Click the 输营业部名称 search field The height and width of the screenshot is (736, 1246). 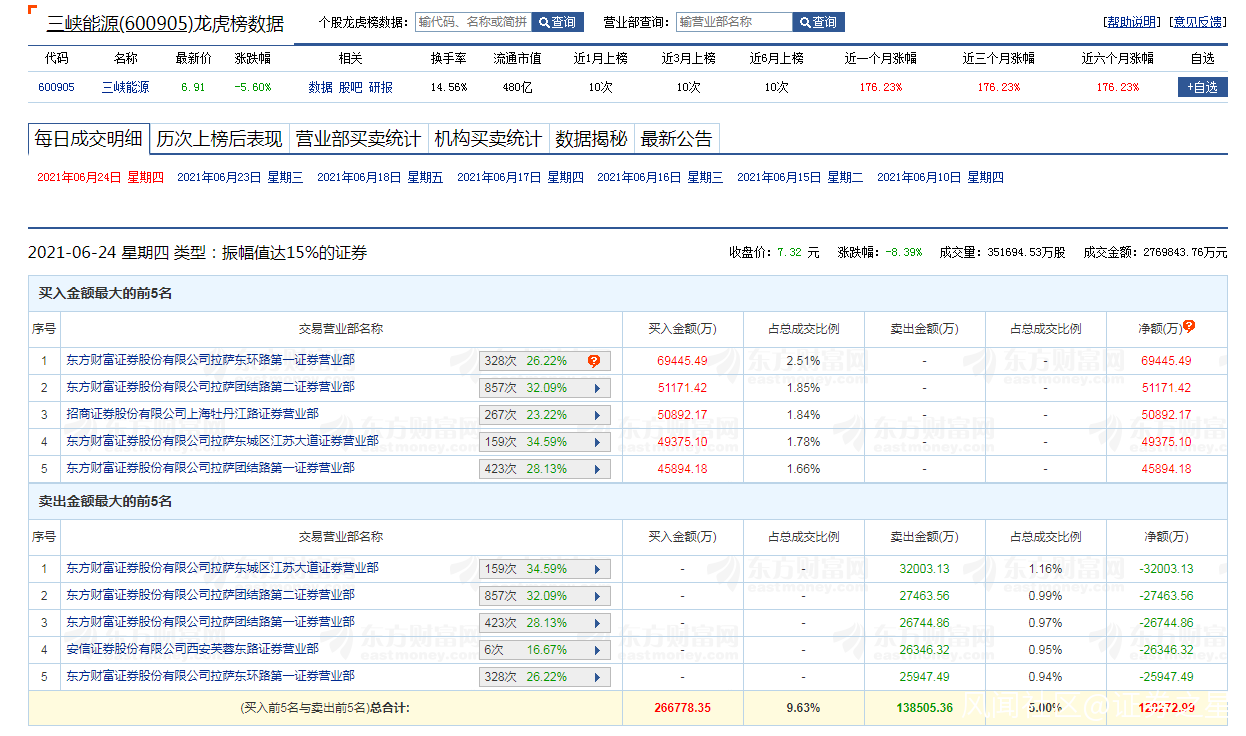[733, 22]
